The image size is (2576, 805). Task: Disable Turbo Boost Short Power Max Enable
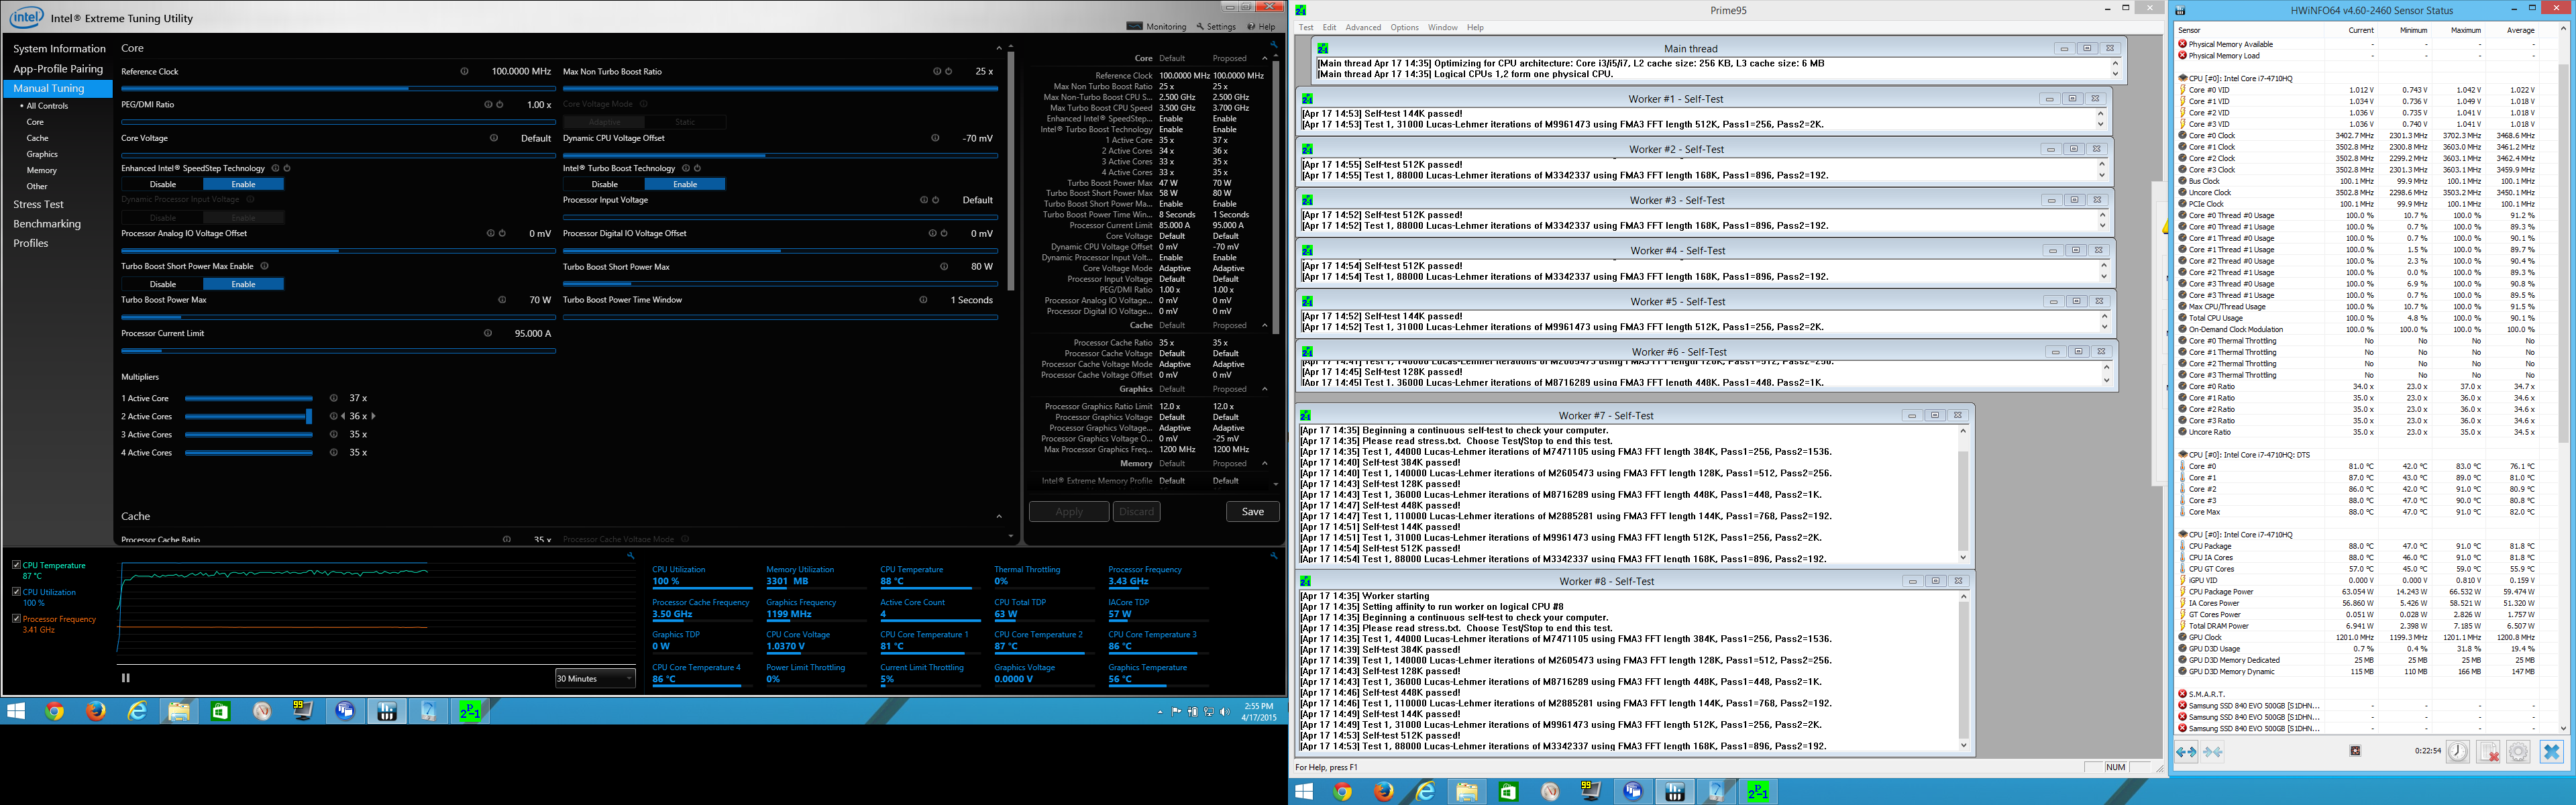coord(162,284)
